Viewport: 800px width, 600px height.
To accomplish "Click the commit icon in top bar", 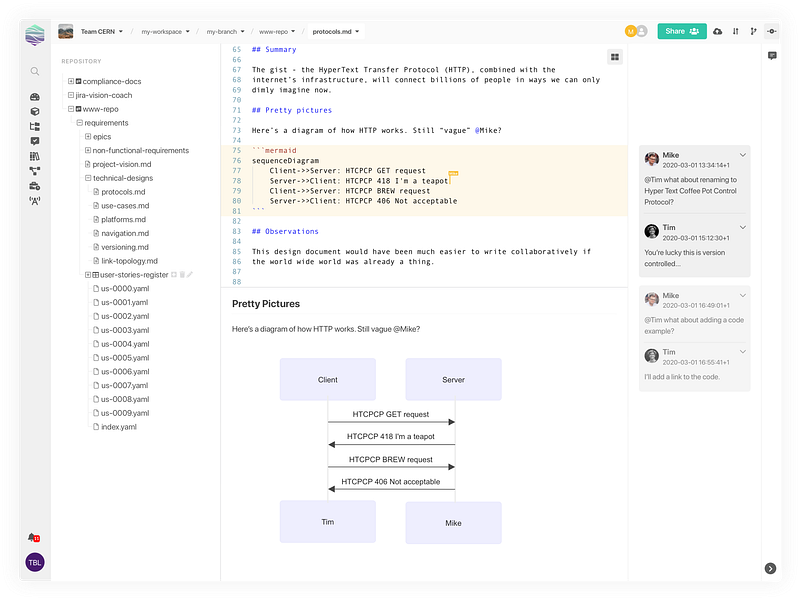I will 771,32.
